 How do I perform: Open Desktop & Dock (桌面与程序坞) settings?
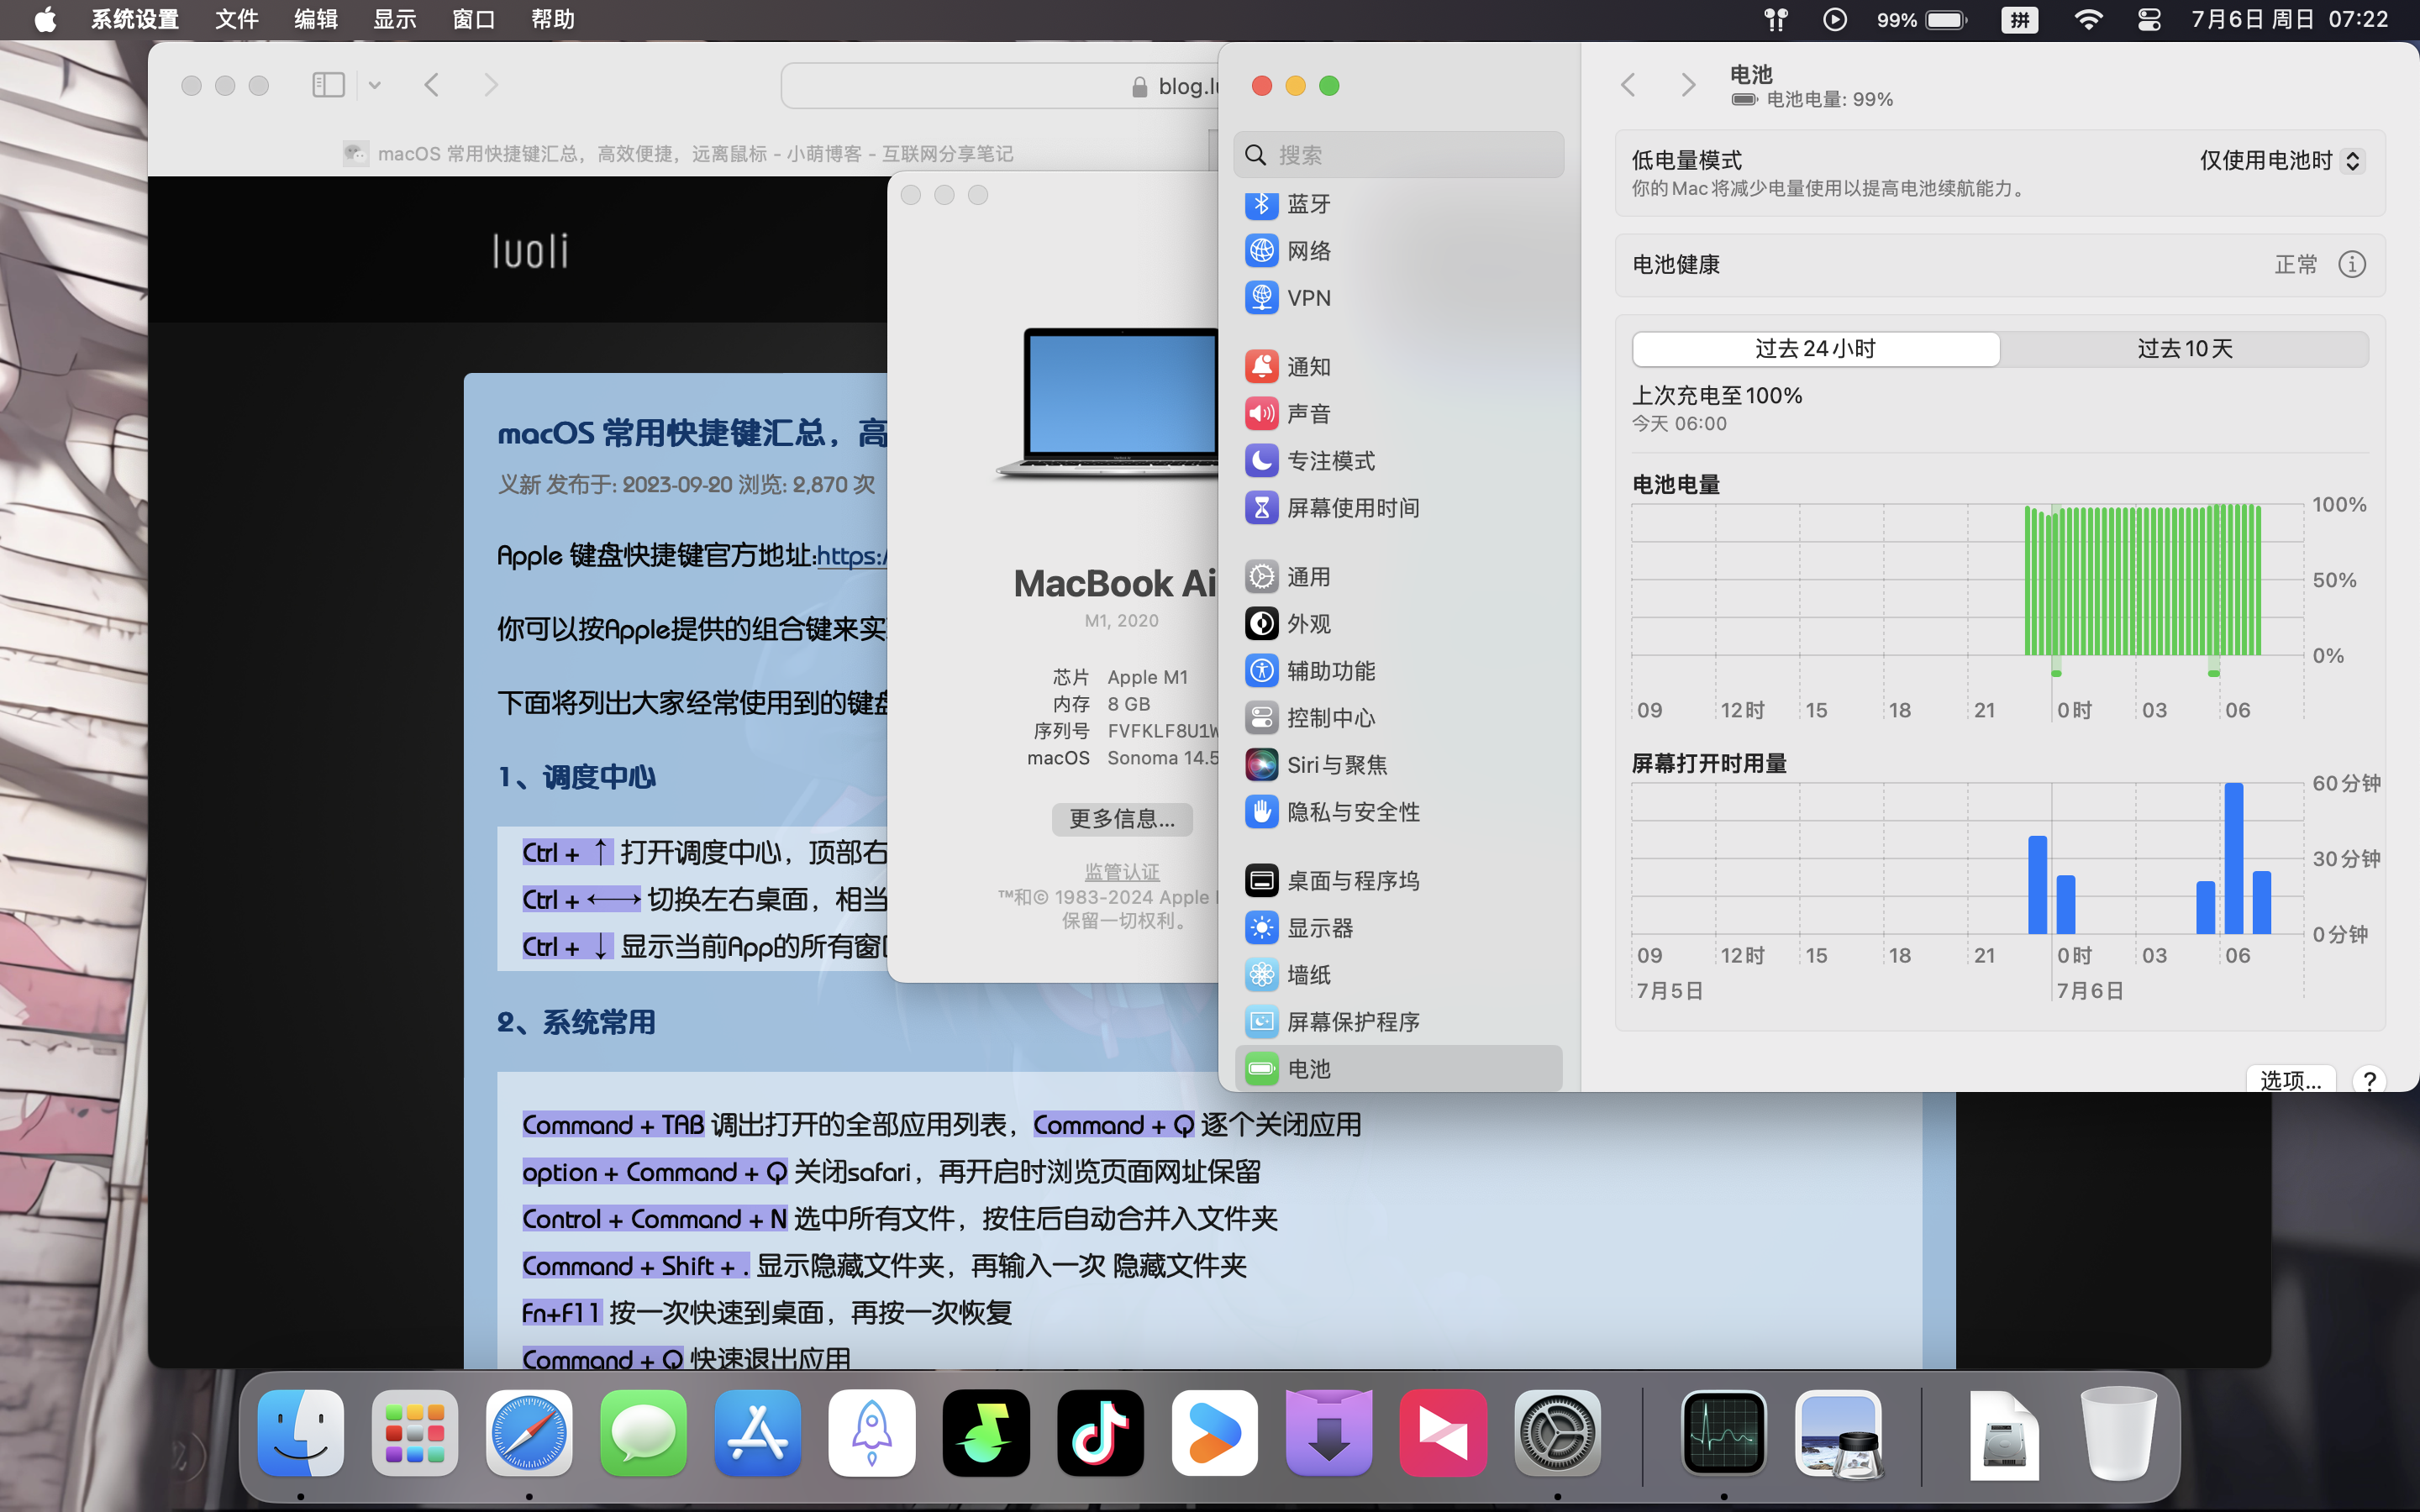point(1398,881)
